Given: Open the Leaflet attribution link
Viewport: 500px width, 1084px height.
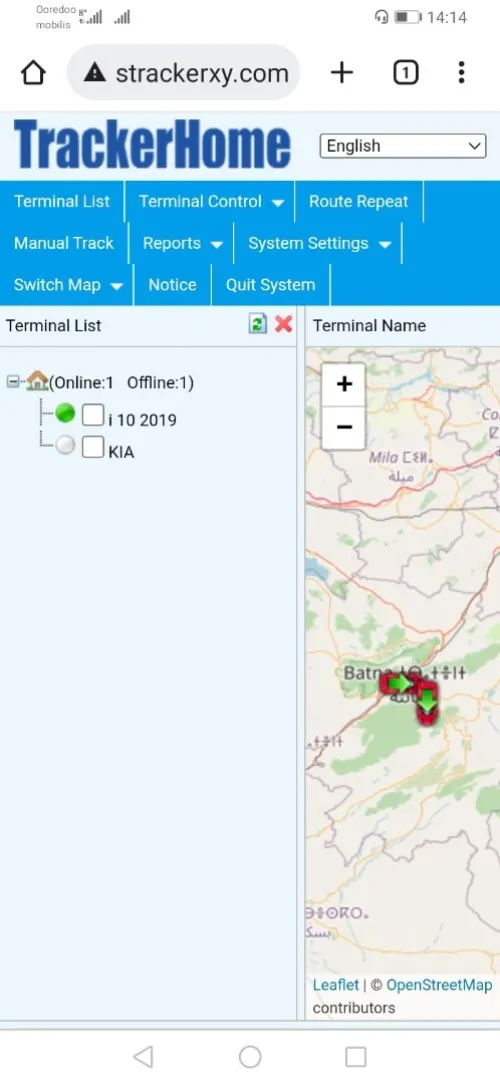Looking at the screenshot, I should click(336, 985).
